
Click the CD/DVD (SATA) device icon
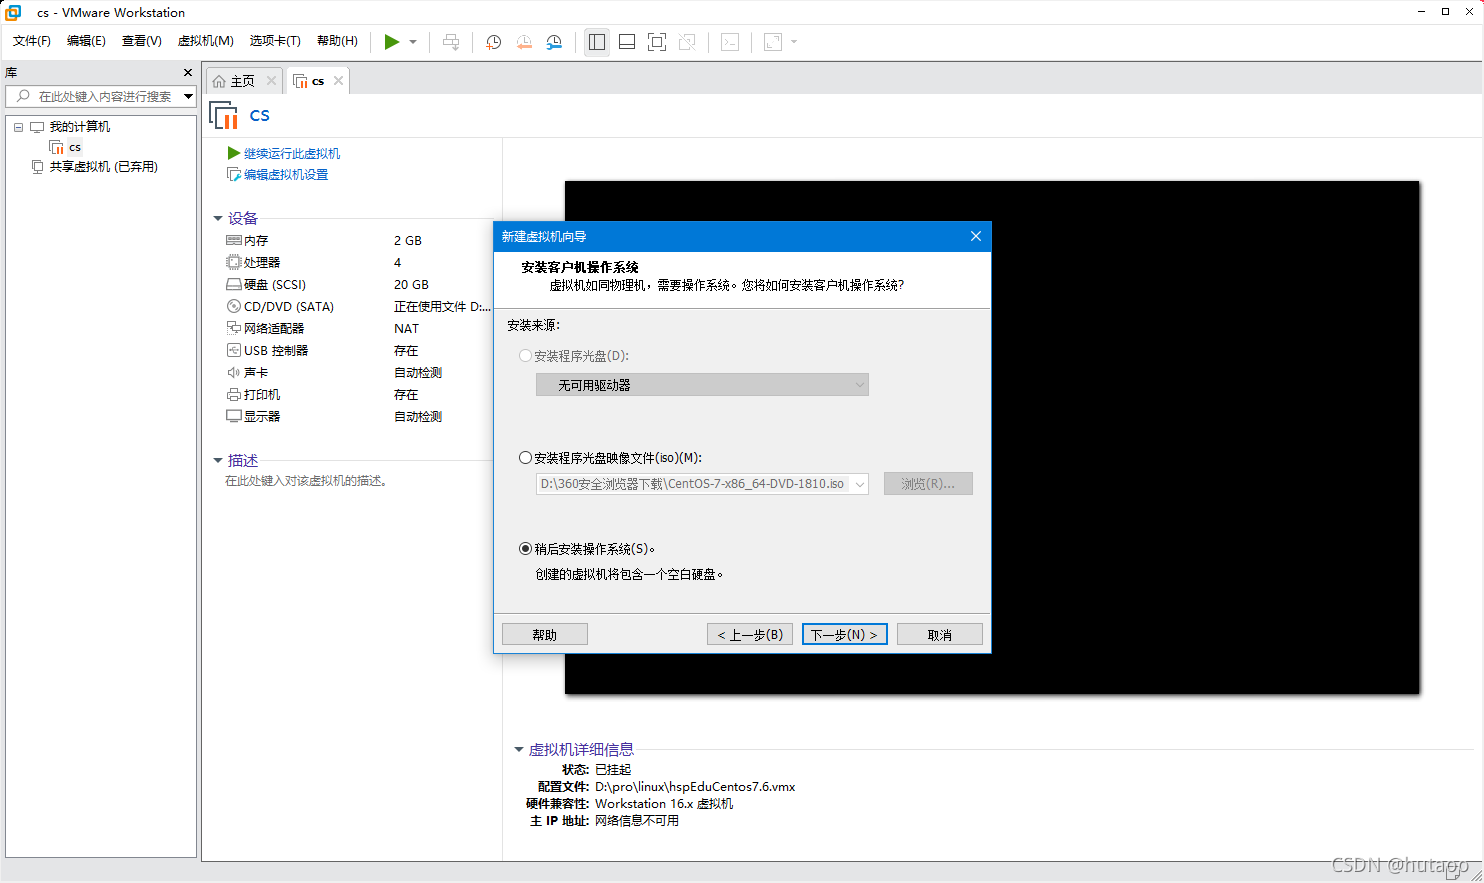click(234, 306)
